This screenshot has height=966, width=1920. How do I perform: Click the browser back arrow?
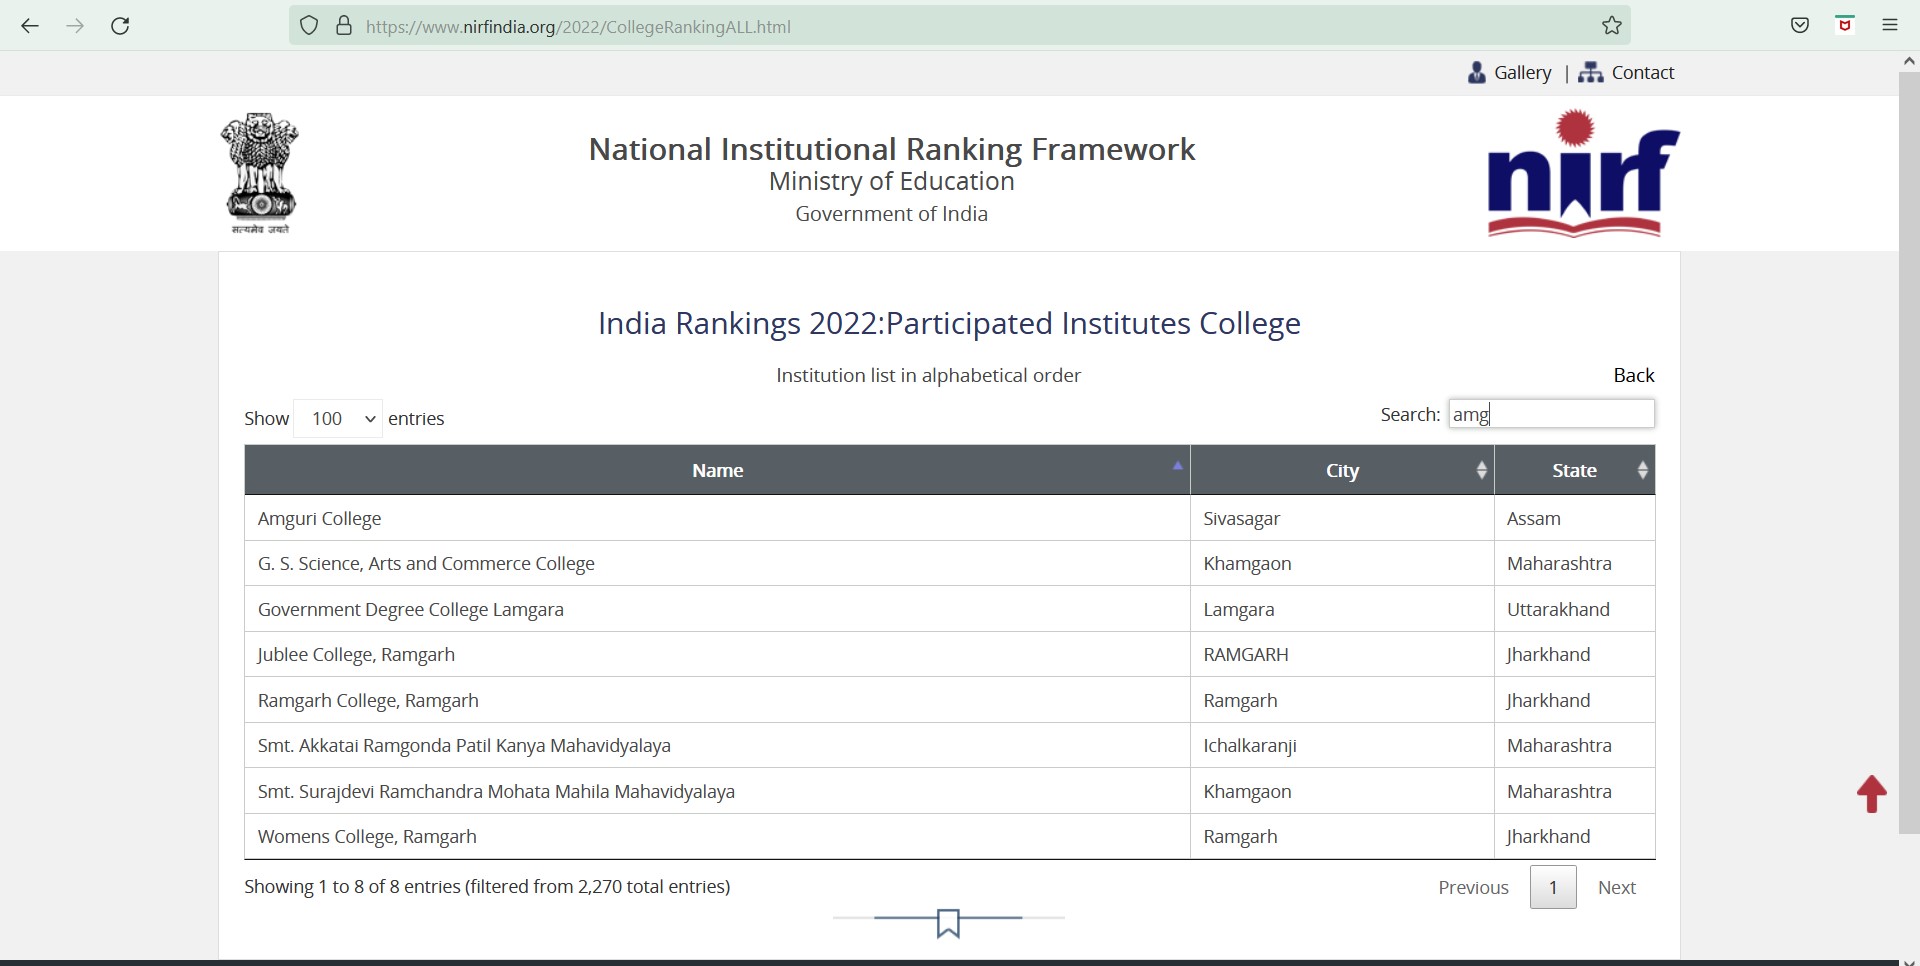pos(30,27)
